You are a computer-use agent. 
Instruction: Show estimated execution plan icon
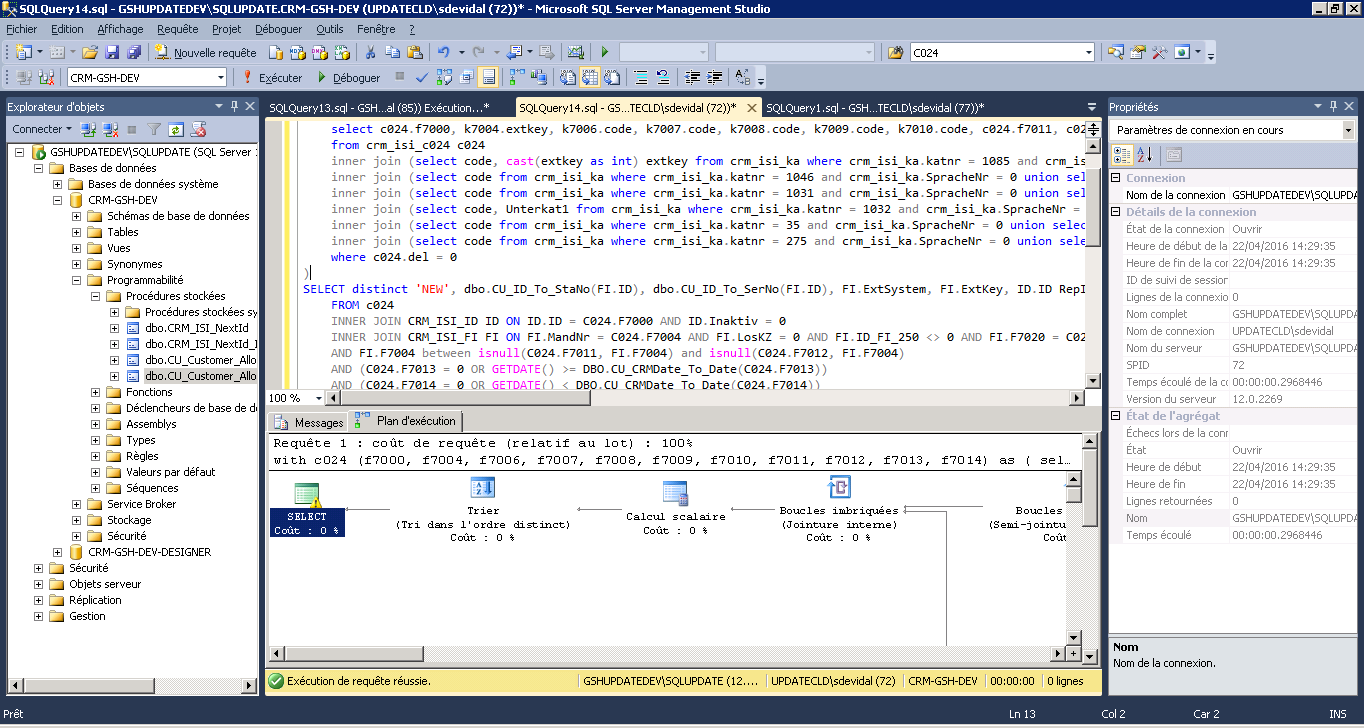pyautogui.click(x=444, y=77)
